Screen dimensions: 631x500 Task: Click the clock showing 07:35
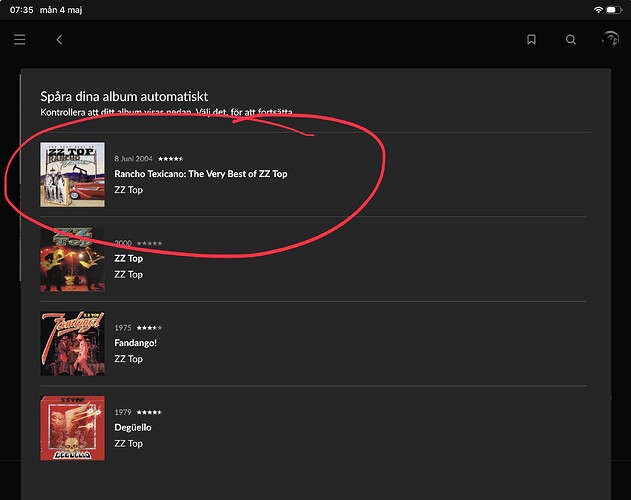pos(21,10)
